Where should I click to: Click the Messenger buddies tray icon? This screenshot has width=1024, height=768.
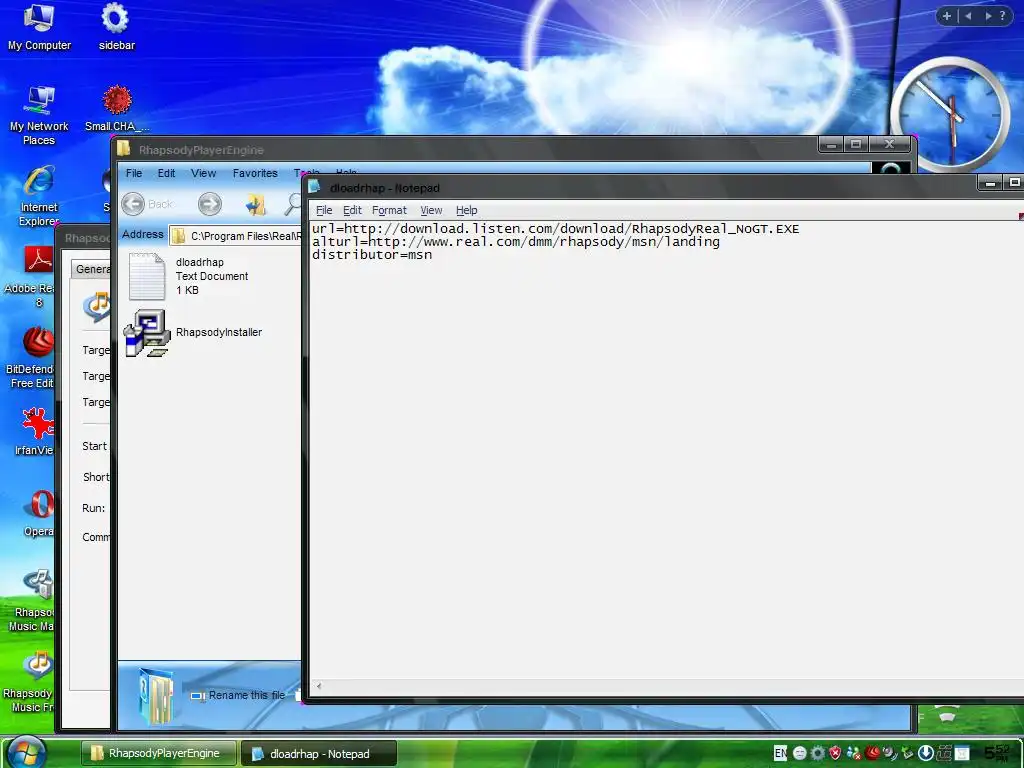click(x=854, y=753)
